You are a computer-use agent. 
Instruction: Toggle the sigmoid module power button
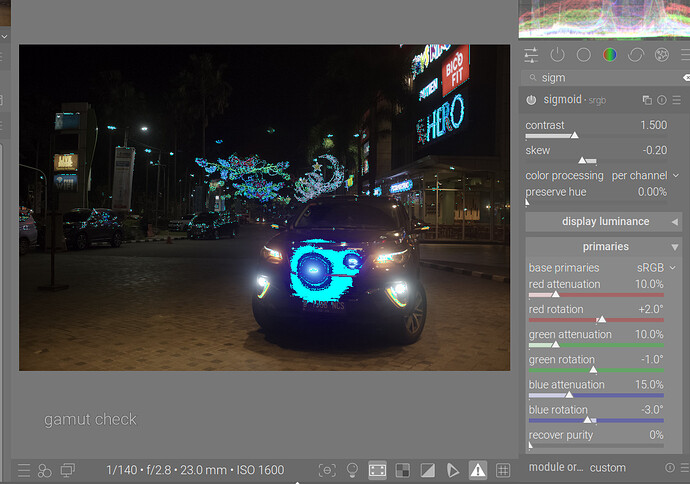[x=531, y=100]
